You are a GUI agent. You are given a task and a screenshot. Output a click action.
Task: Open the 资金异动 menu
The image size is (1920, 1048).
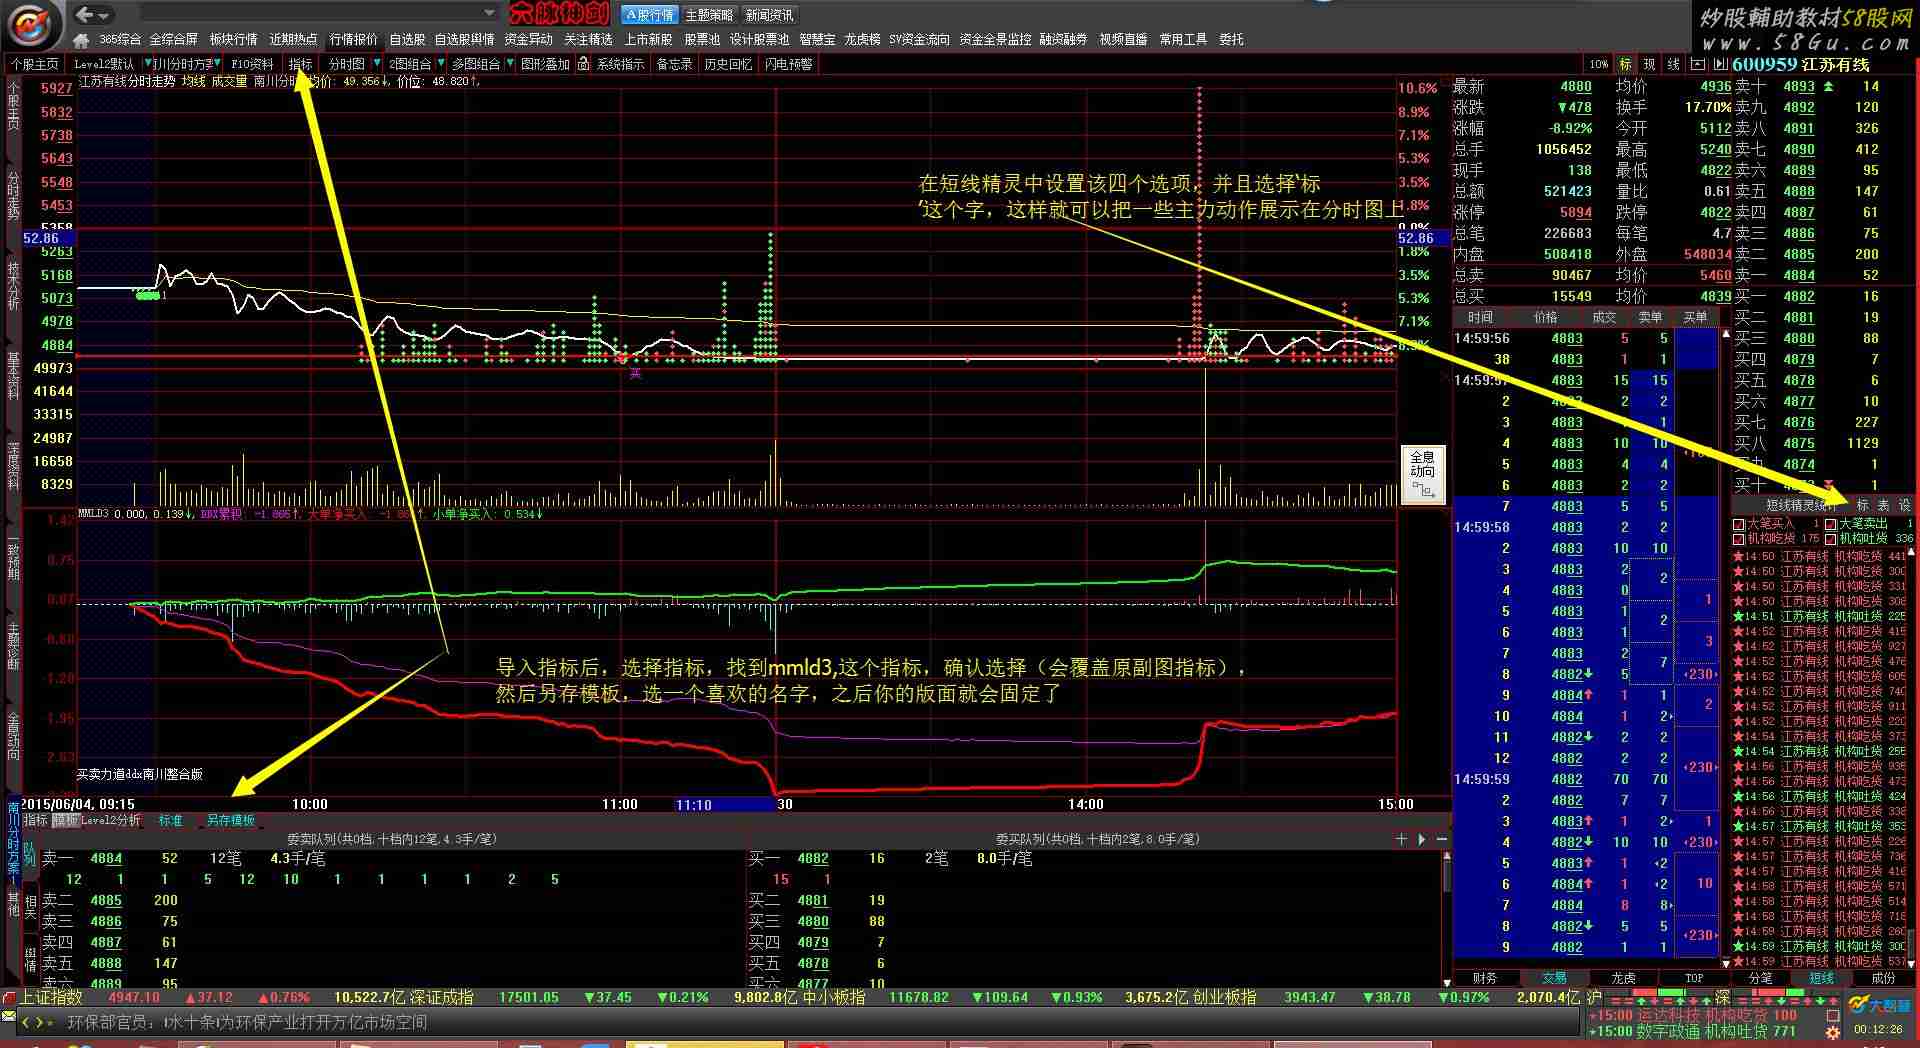528,39
